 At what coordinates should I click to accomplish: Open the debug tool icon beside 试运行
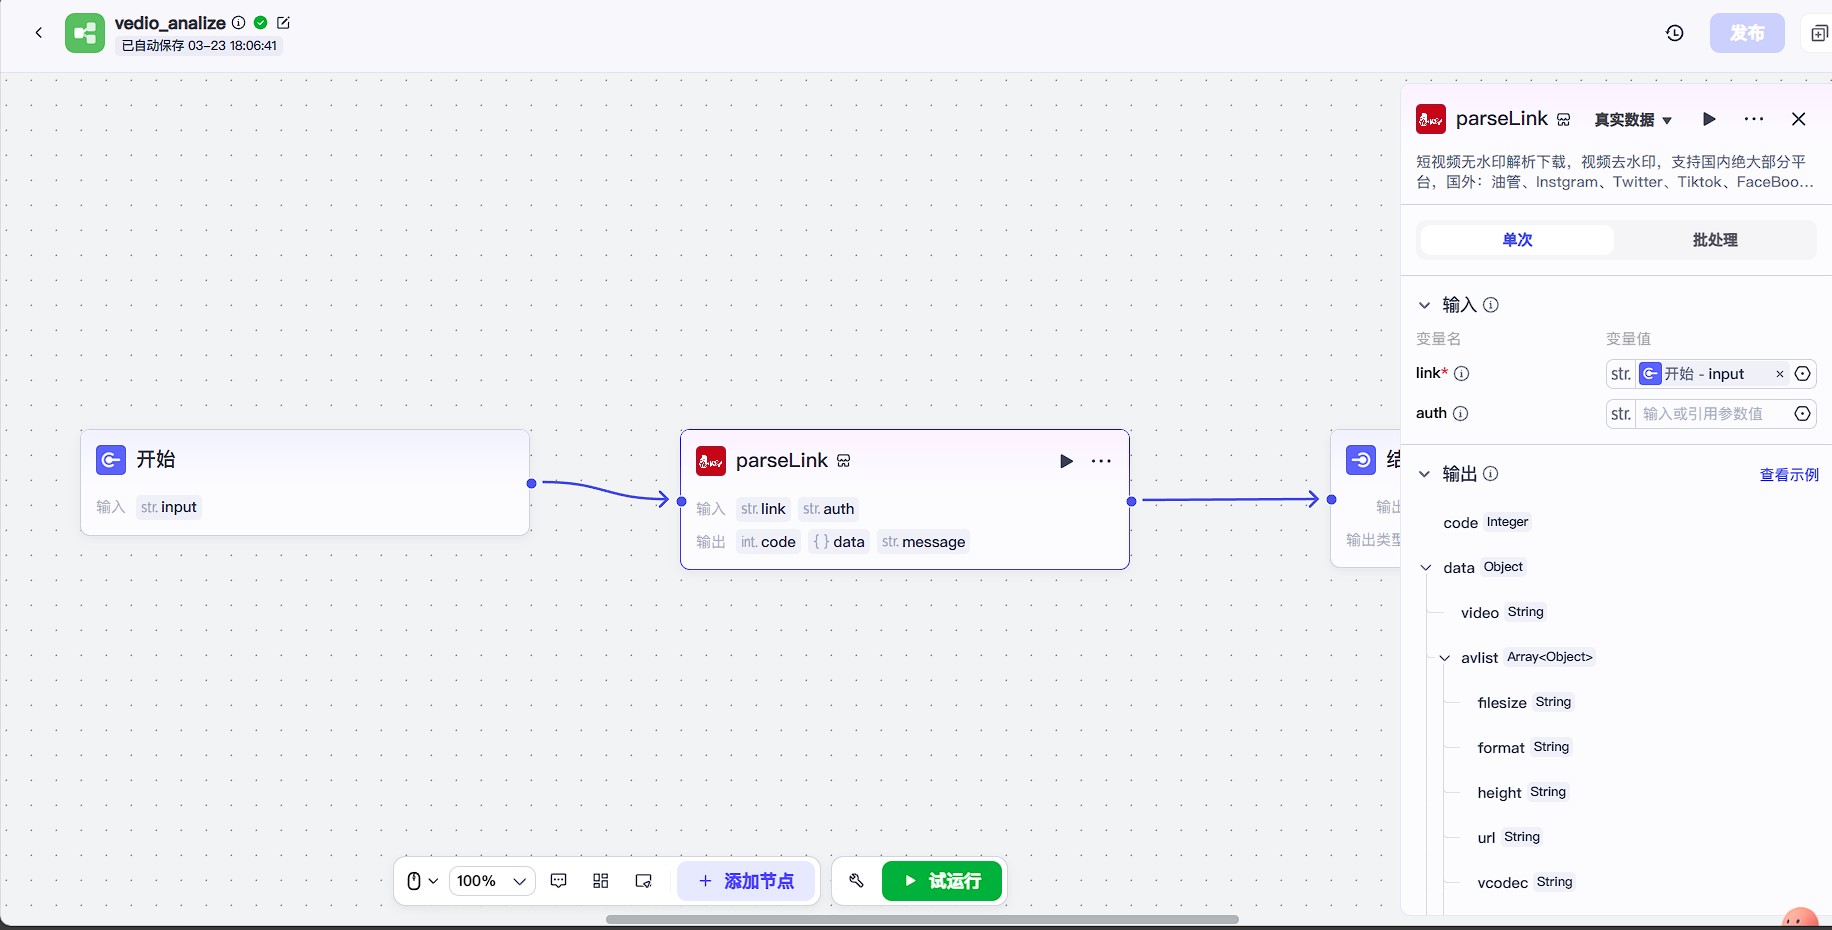click(x=856, y=881)
